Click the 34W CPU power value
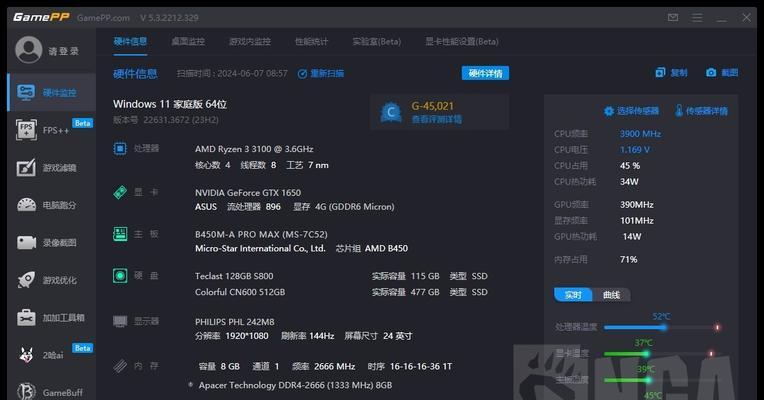The image size is (764, 400). [x=629, y=182]
